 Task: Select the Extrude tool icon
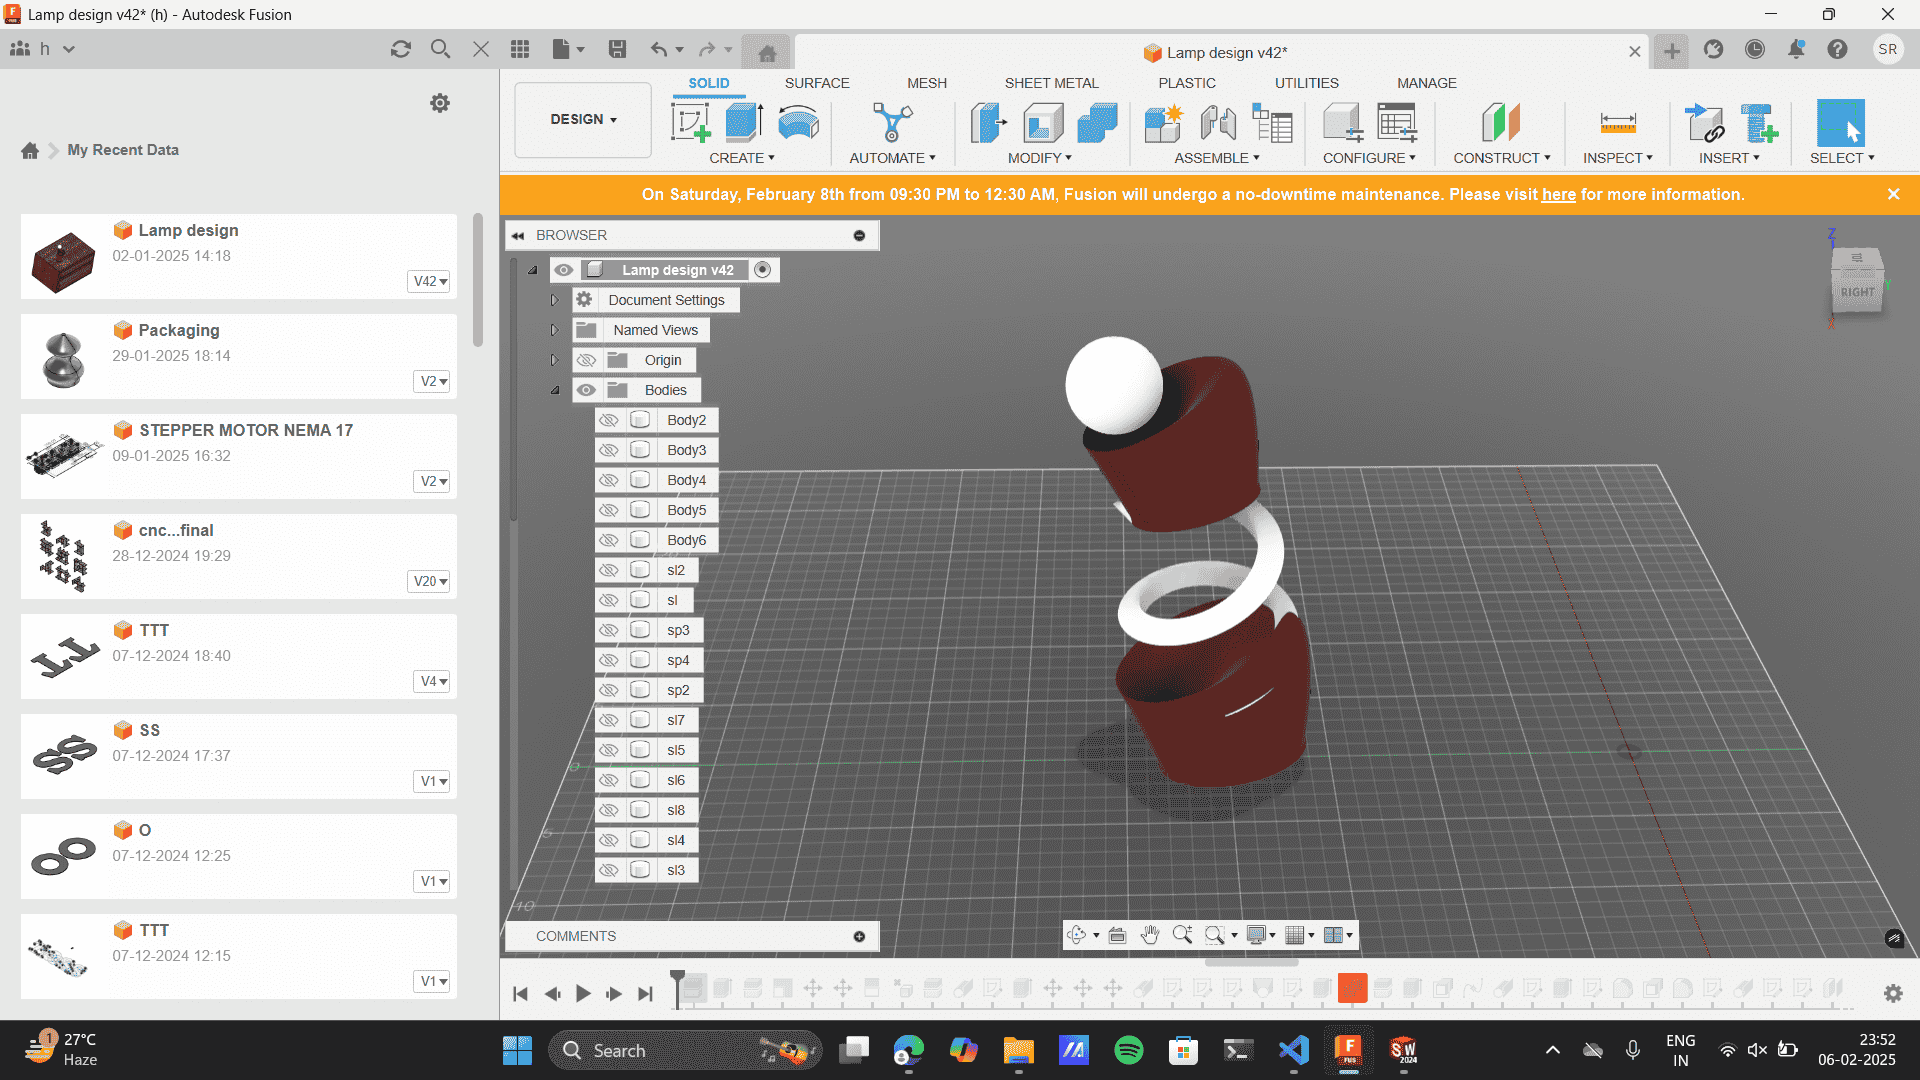coord(744,123)
